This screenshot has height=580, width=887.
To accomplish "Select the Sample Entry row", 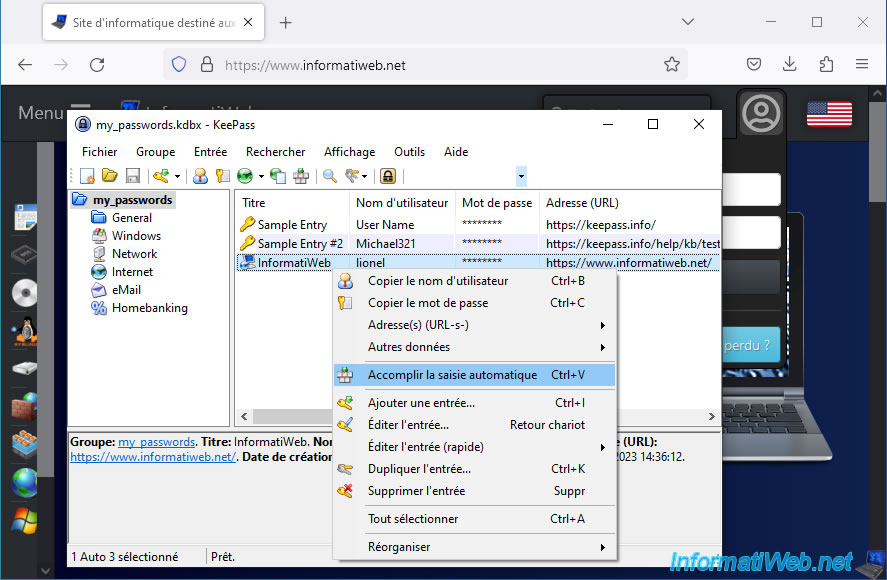I will 478,225.
